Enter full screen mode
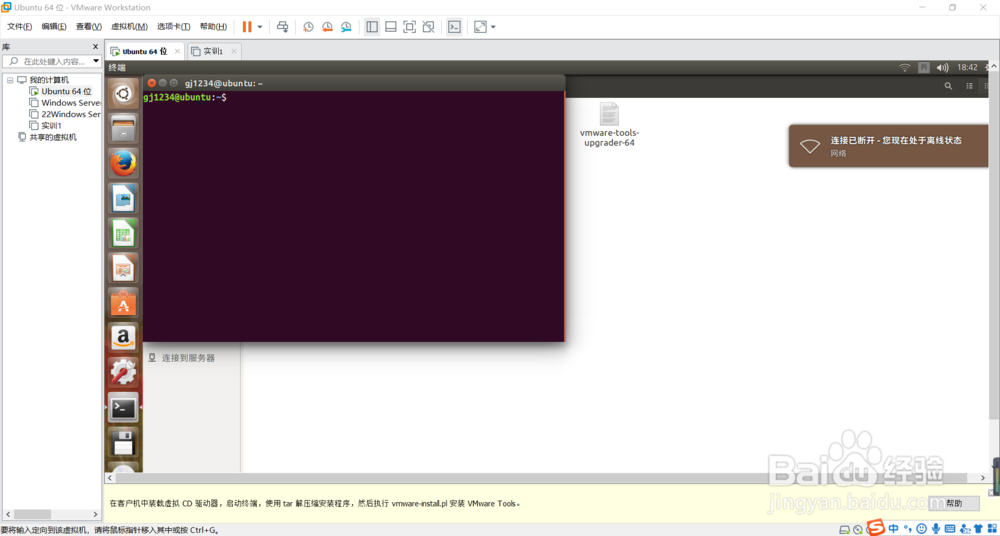 (x=409, y=27)
